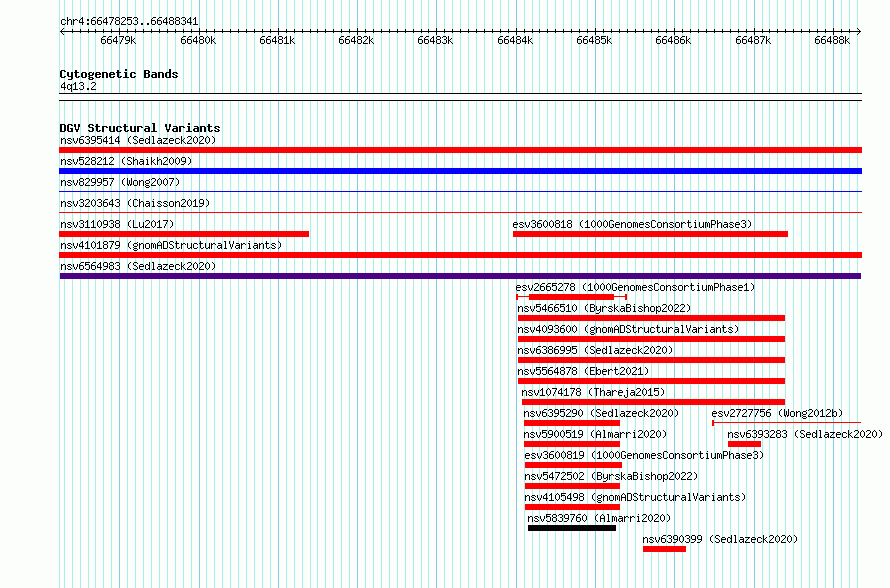Click the black bar under nsv5839760

coord(572,528)
